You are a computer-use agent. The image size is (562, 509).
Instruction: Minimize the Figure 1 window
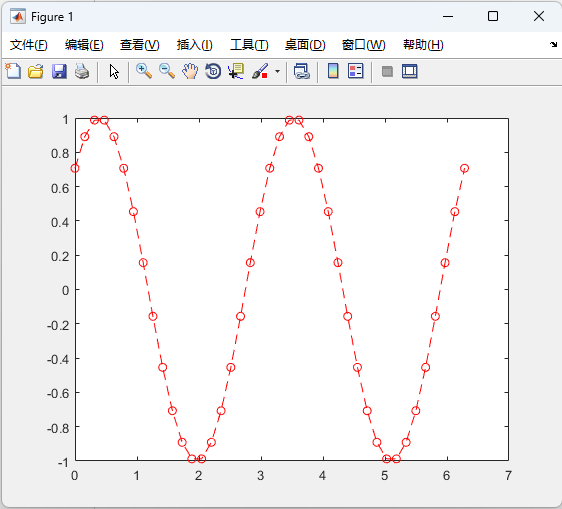448,16
